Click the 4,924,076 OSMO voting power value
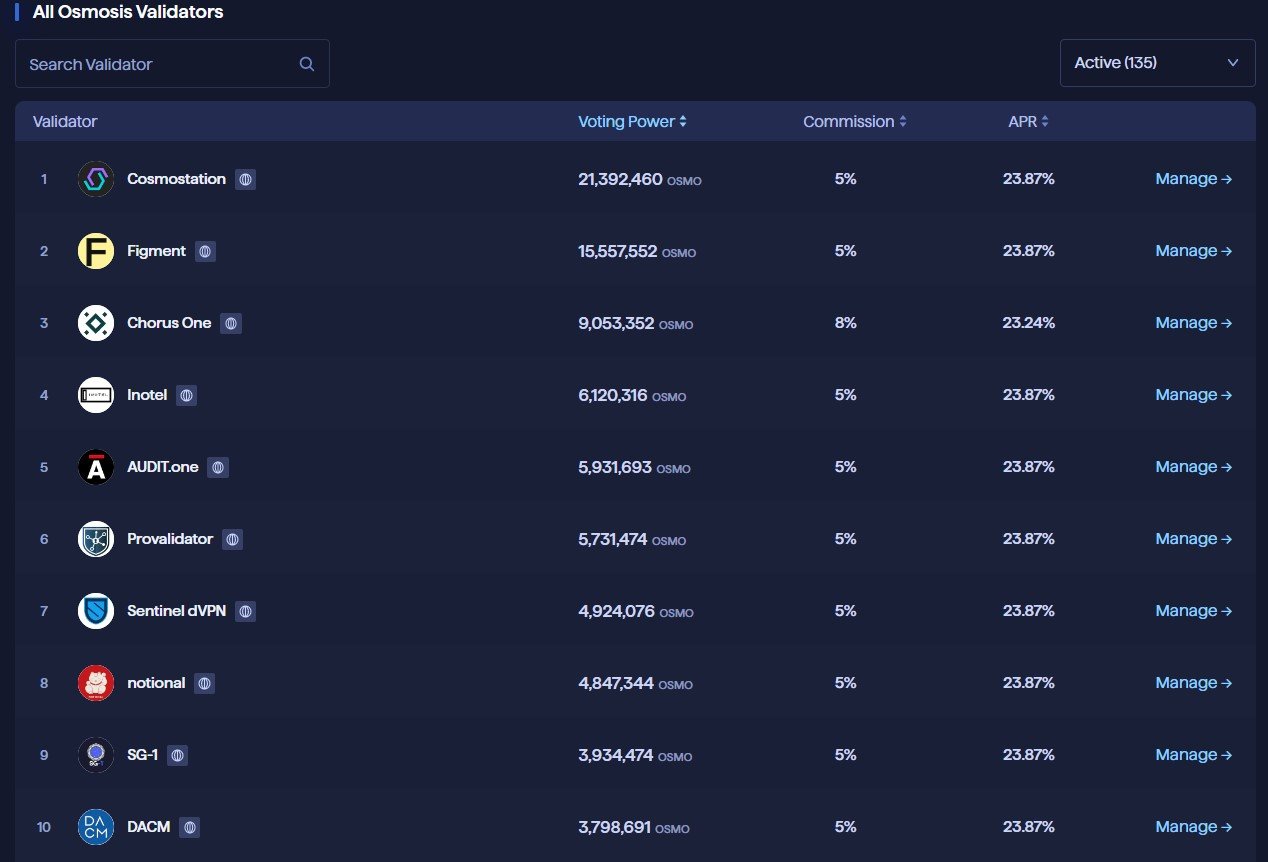 pos(635,612)
